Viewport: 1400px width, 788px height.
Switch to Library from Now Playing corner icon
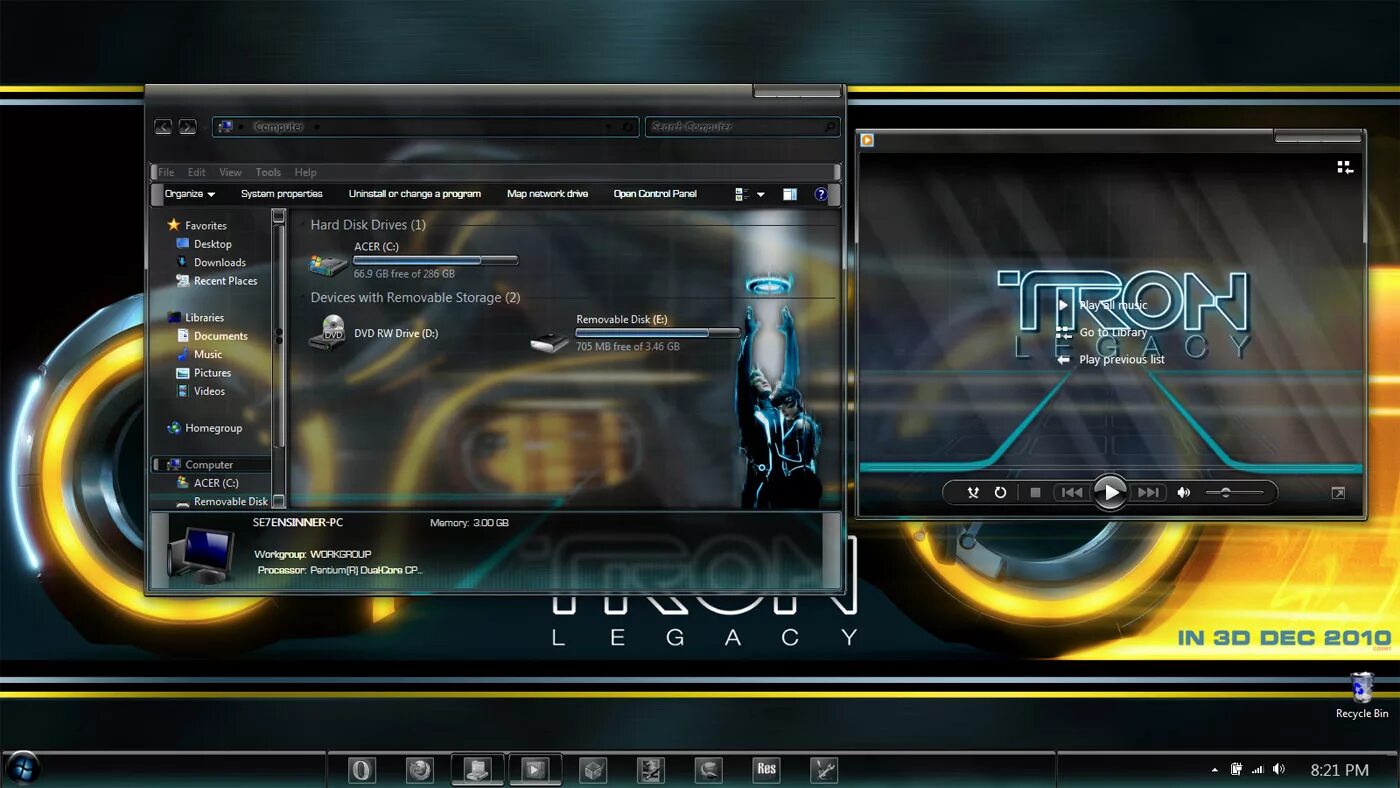point(1345,167)
